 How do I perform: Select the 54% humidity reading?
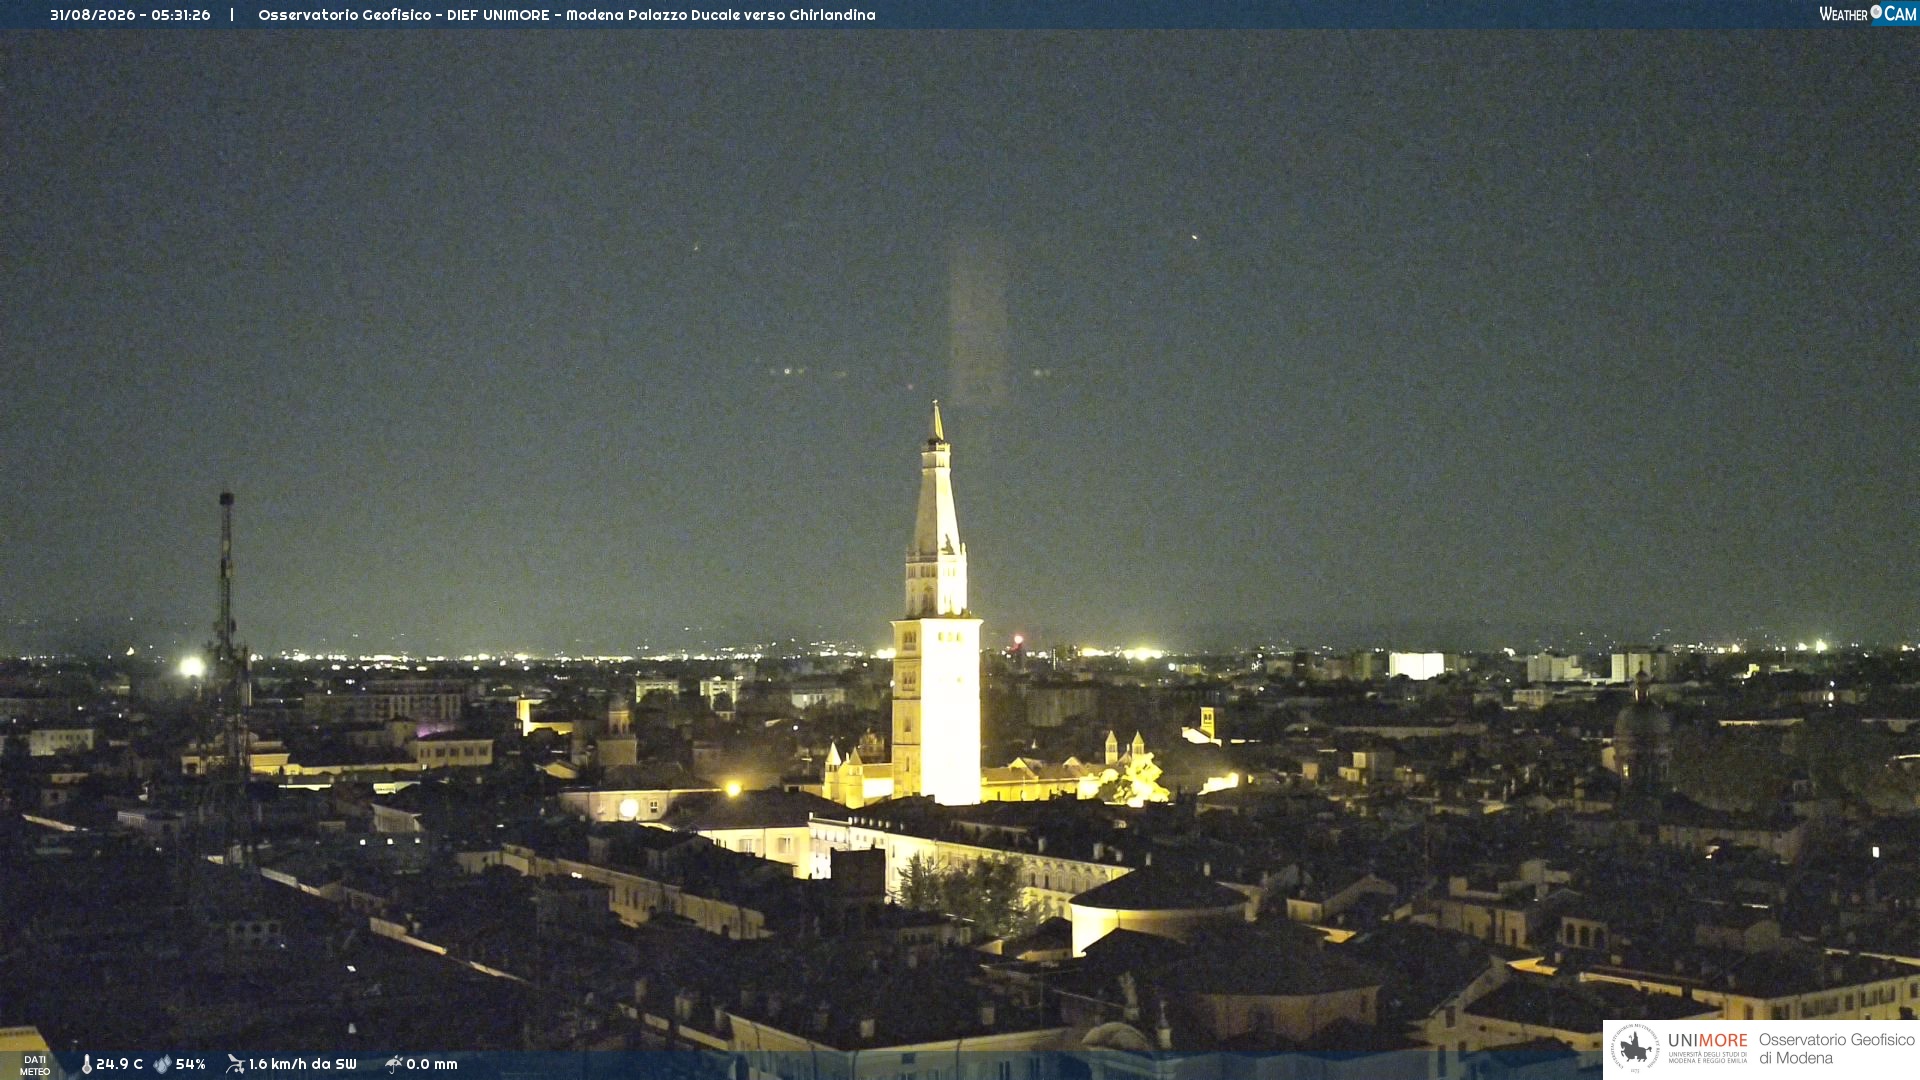[x=190, y=1064]
